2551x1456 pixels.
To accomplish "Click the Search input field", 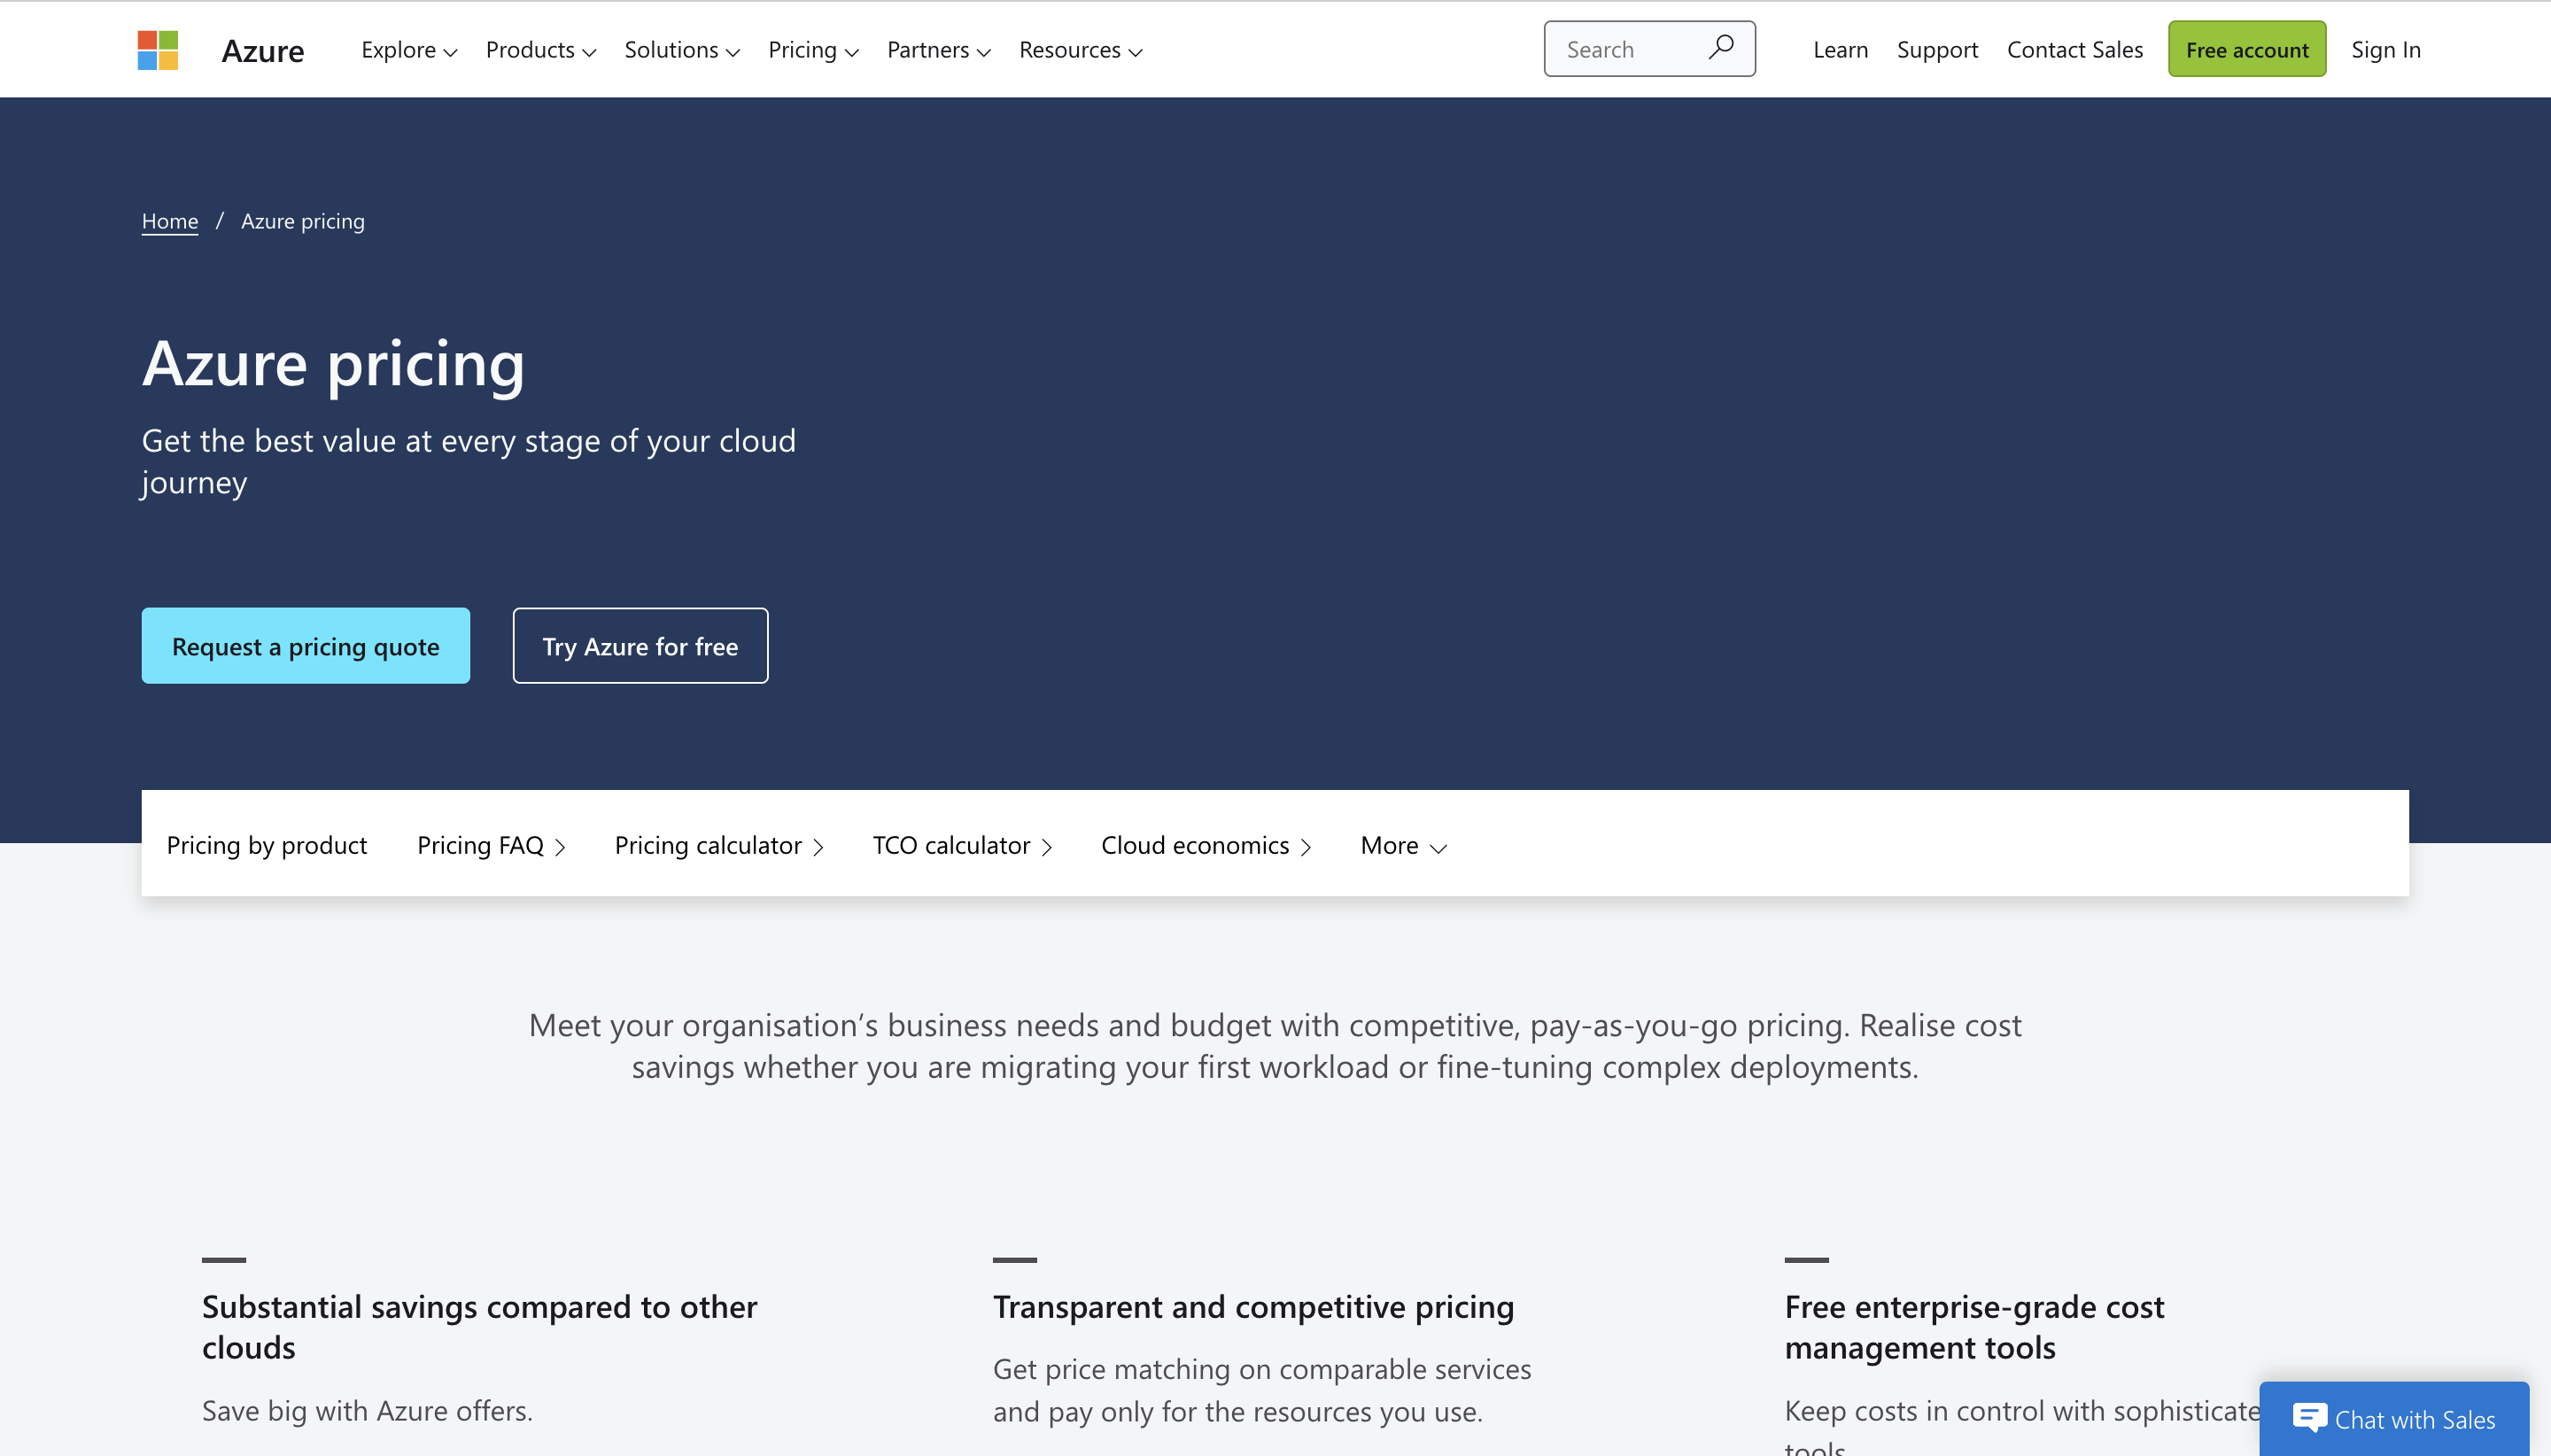I will [x=1647, y=47].
